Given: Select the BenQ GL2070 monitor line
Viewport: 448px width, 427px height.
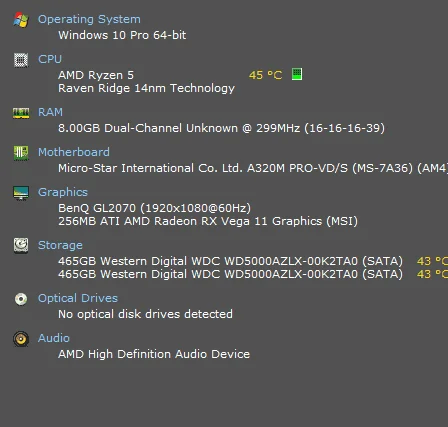Looking at the screenshot, I should click(x=154, y=208).
